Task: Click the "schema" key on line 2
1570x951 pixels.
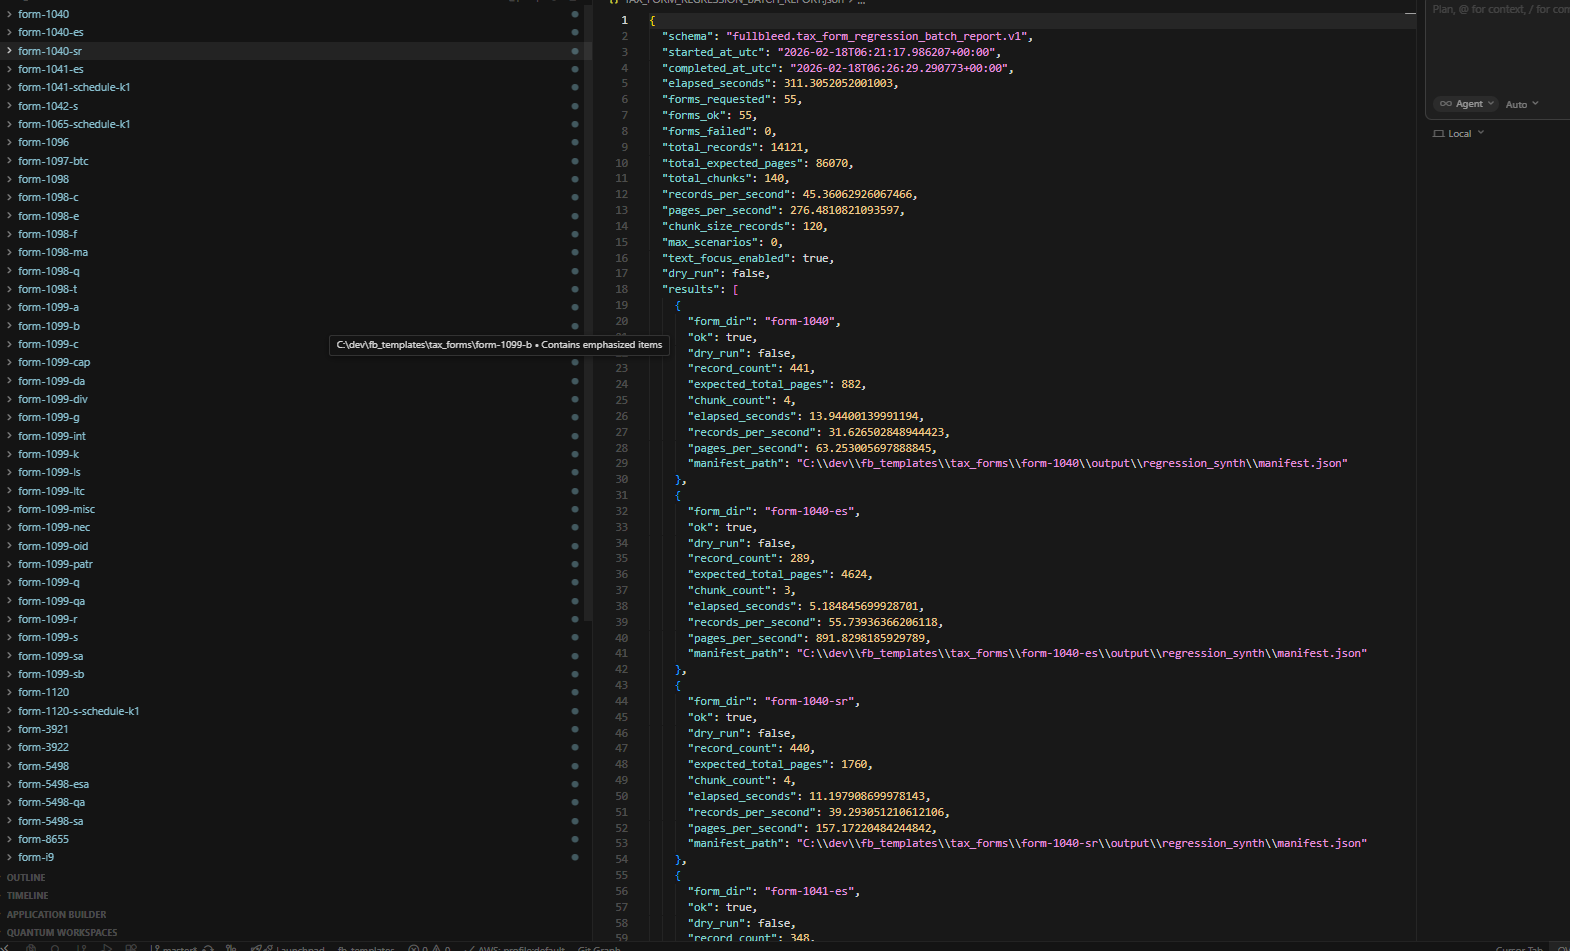Action: [687, 36]
